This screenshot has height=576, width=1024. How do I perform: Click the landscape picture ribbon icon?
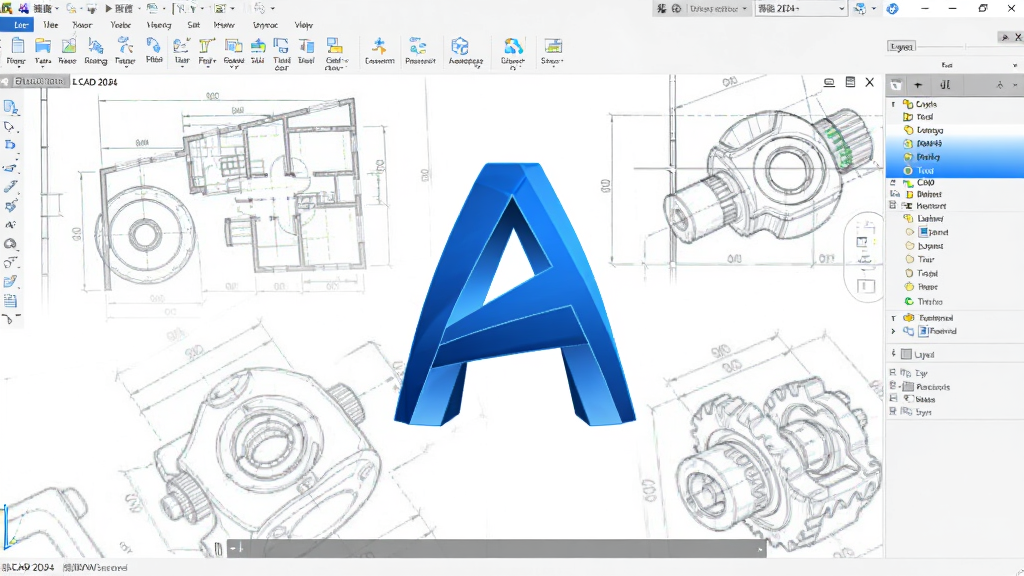(68, 46)
